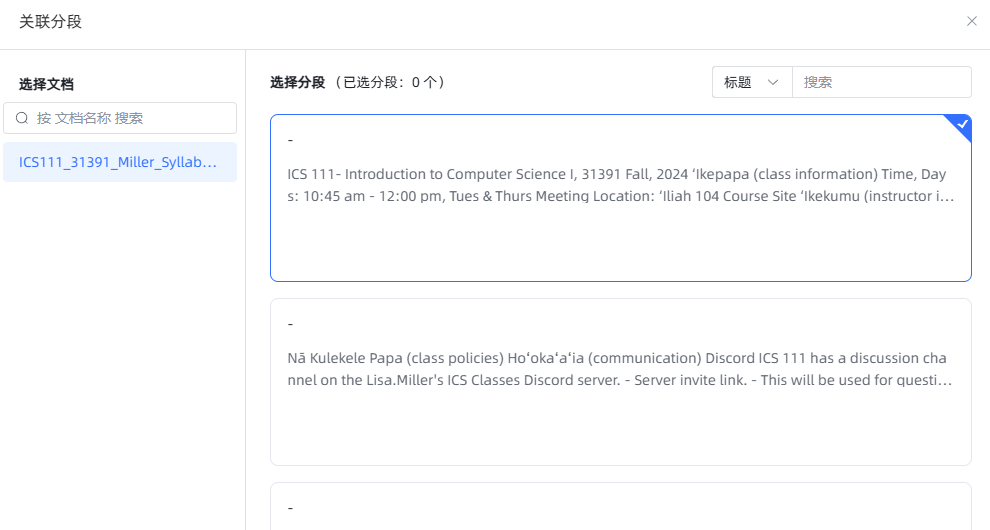Click the 关联分段 dialog title
The height and width of the screenshot is (530, 990).
(50, 21)
